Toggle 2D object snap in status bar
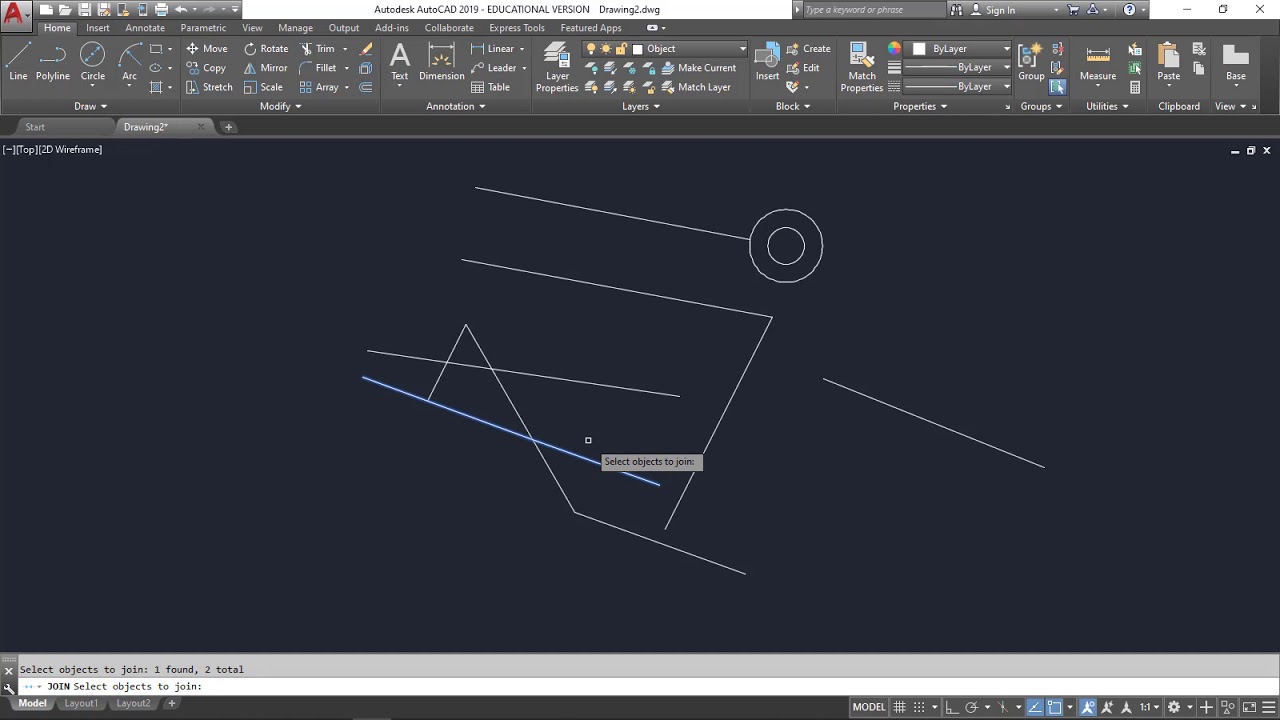The image size is (1280, 720). tap(1055, 707)
